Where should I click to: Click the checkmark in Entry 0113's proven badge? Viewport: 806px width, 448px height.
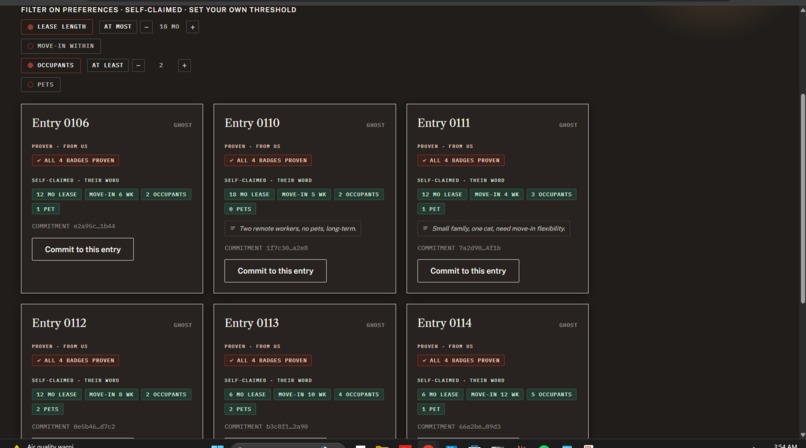click(x=231, y=361)
